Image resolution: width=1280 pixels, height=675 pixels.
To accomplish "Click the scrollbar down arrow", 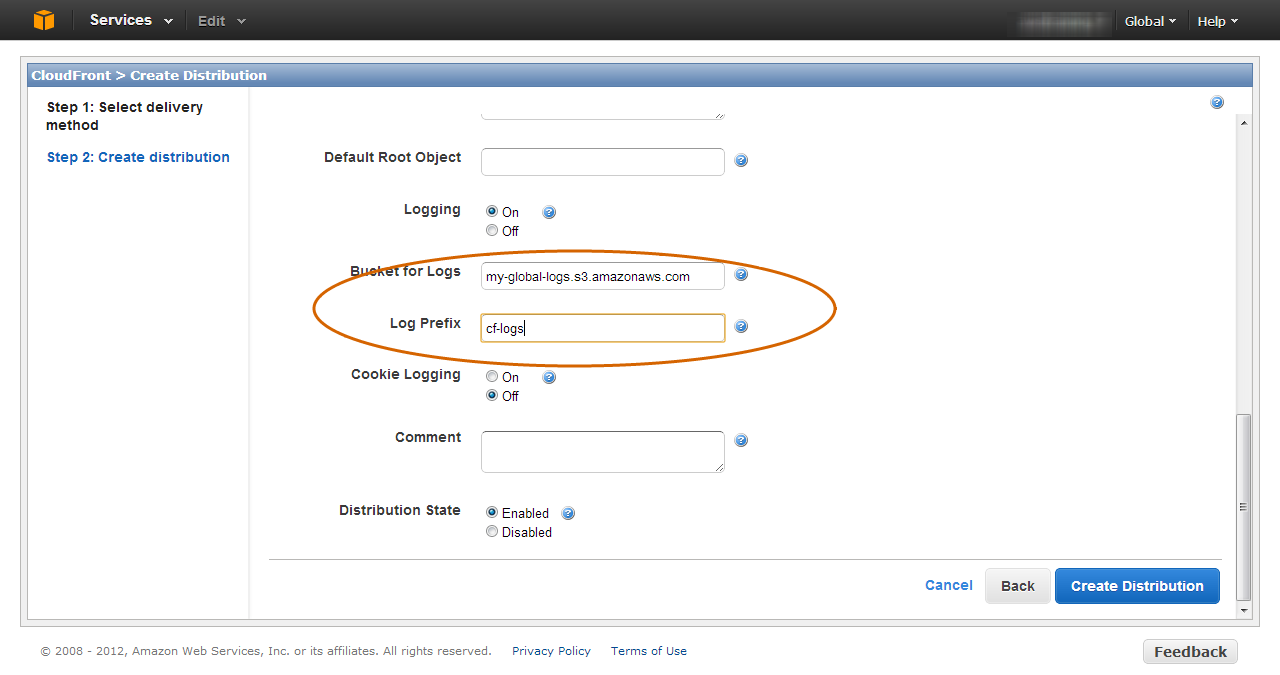I will [1244, 610].
